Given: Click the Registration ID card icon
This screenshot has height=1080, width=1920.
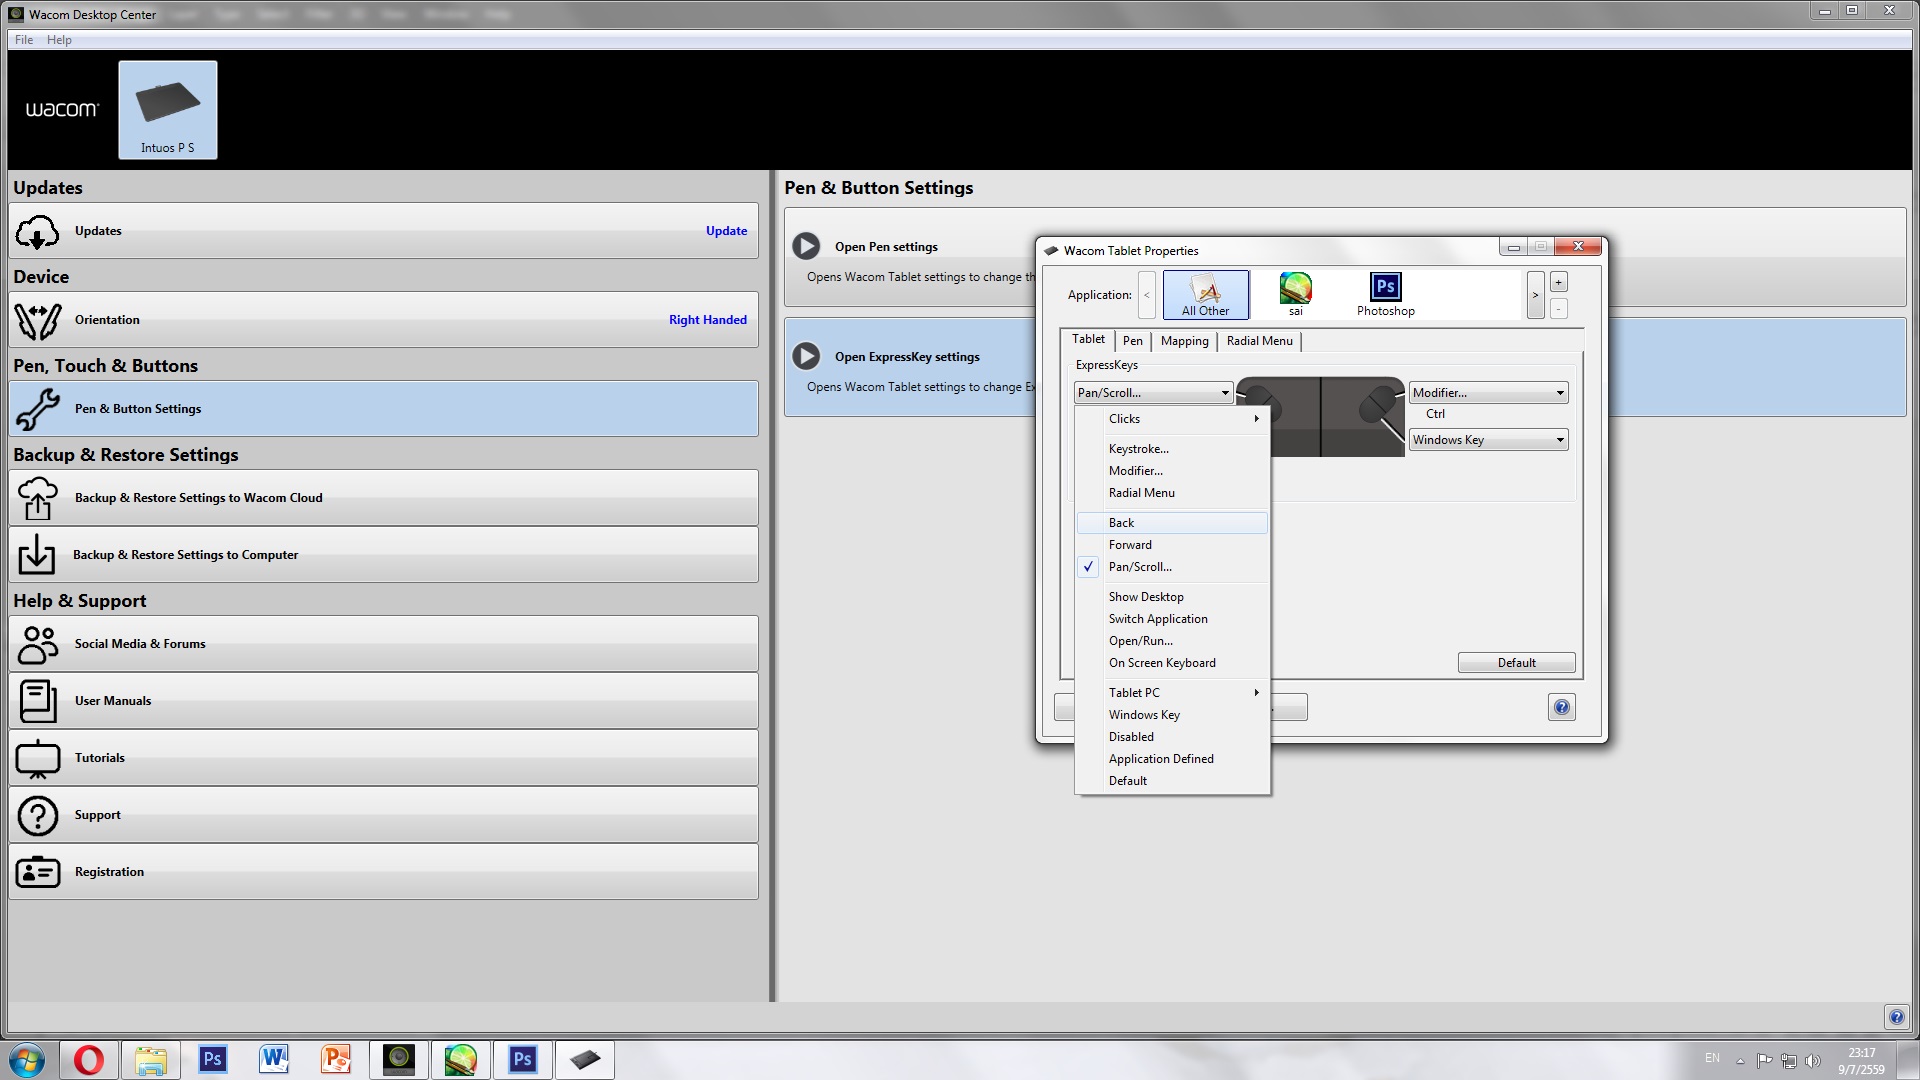Looking at the screenshot, I should 38,872.
